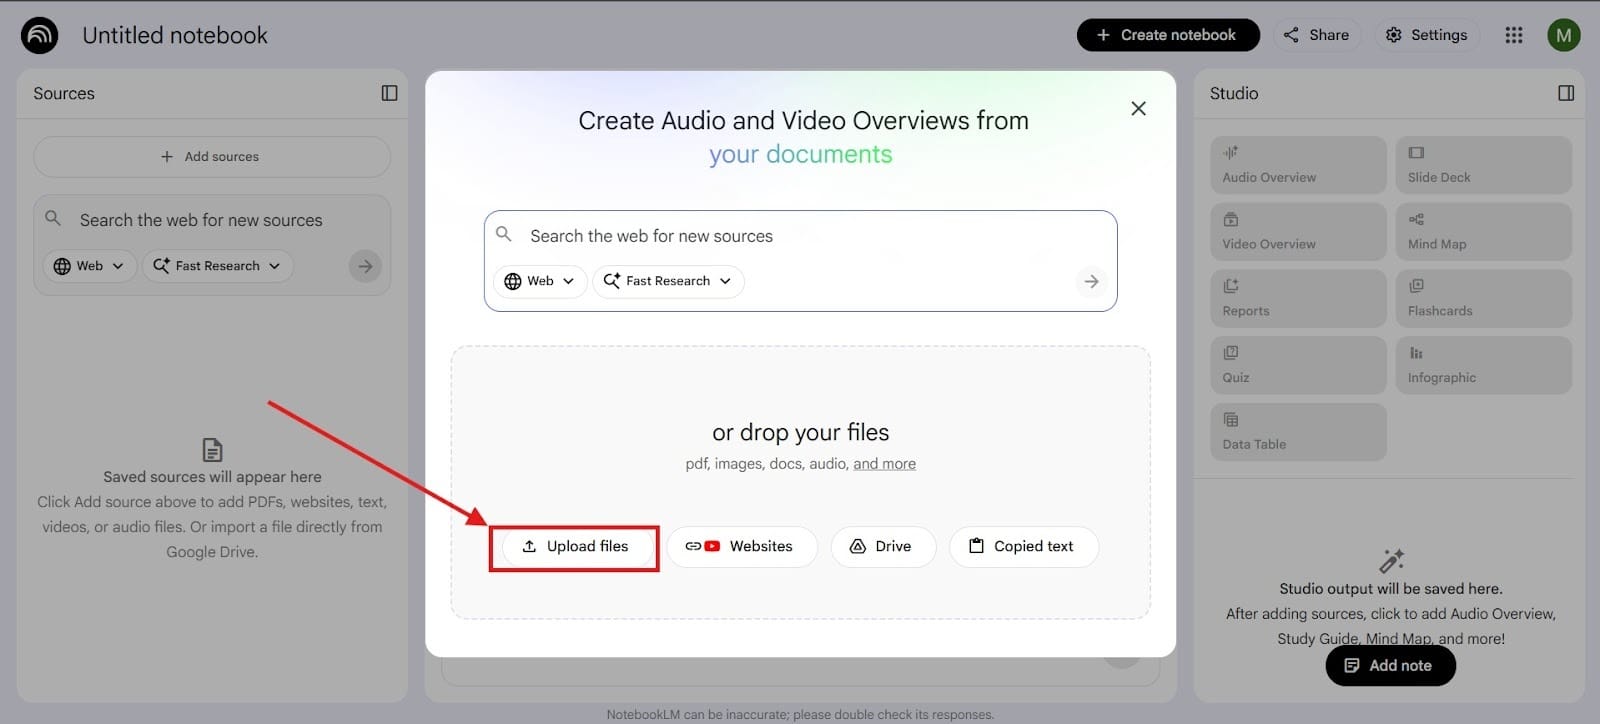Collapse the Studio panel
Image resolution: width=1600 pixels, height=724 pixels.
coord(1566,93)
